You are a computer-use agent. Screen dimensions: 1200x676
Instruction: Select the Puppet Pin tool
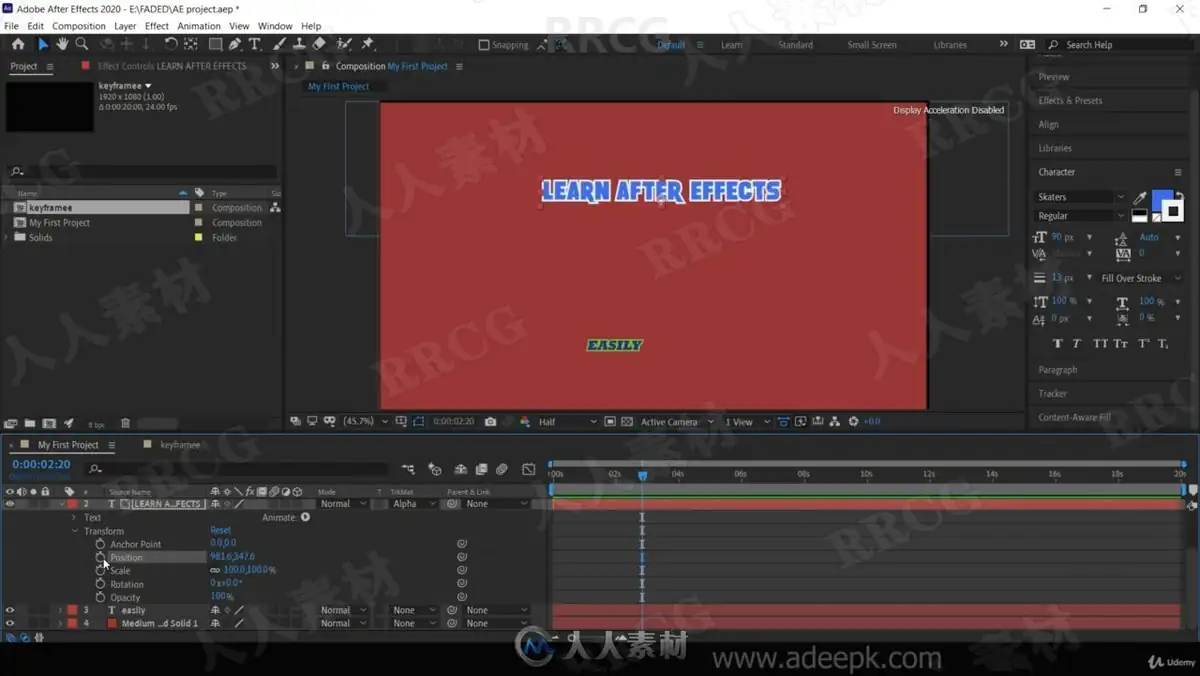pyautogui.click(x=368, y=44)
